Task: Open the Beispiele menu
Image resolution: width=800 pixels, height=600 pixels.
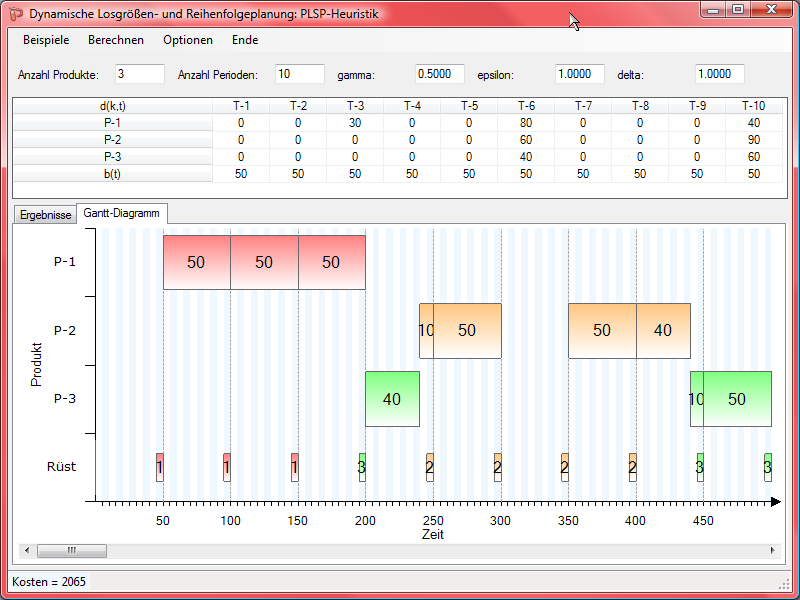Action: [x=46, y=40]
